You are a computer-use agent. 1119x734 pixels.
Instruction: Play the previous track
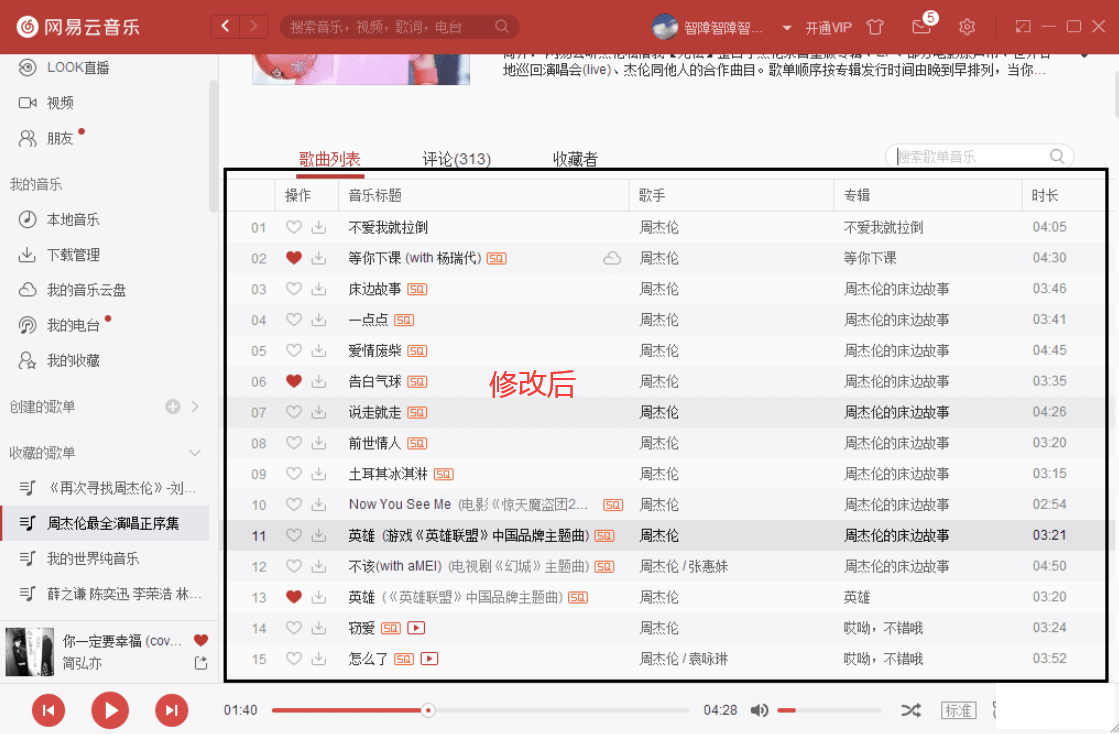(49, 710)
